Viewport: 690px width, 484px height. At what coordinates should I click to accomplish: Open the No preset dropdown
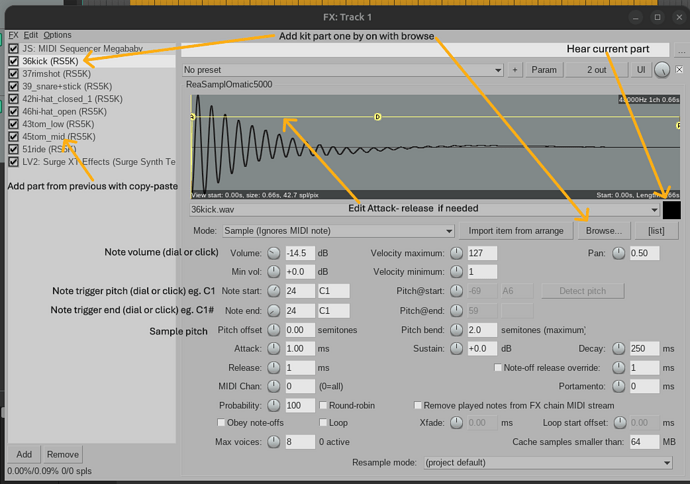(x=342, y=71)
